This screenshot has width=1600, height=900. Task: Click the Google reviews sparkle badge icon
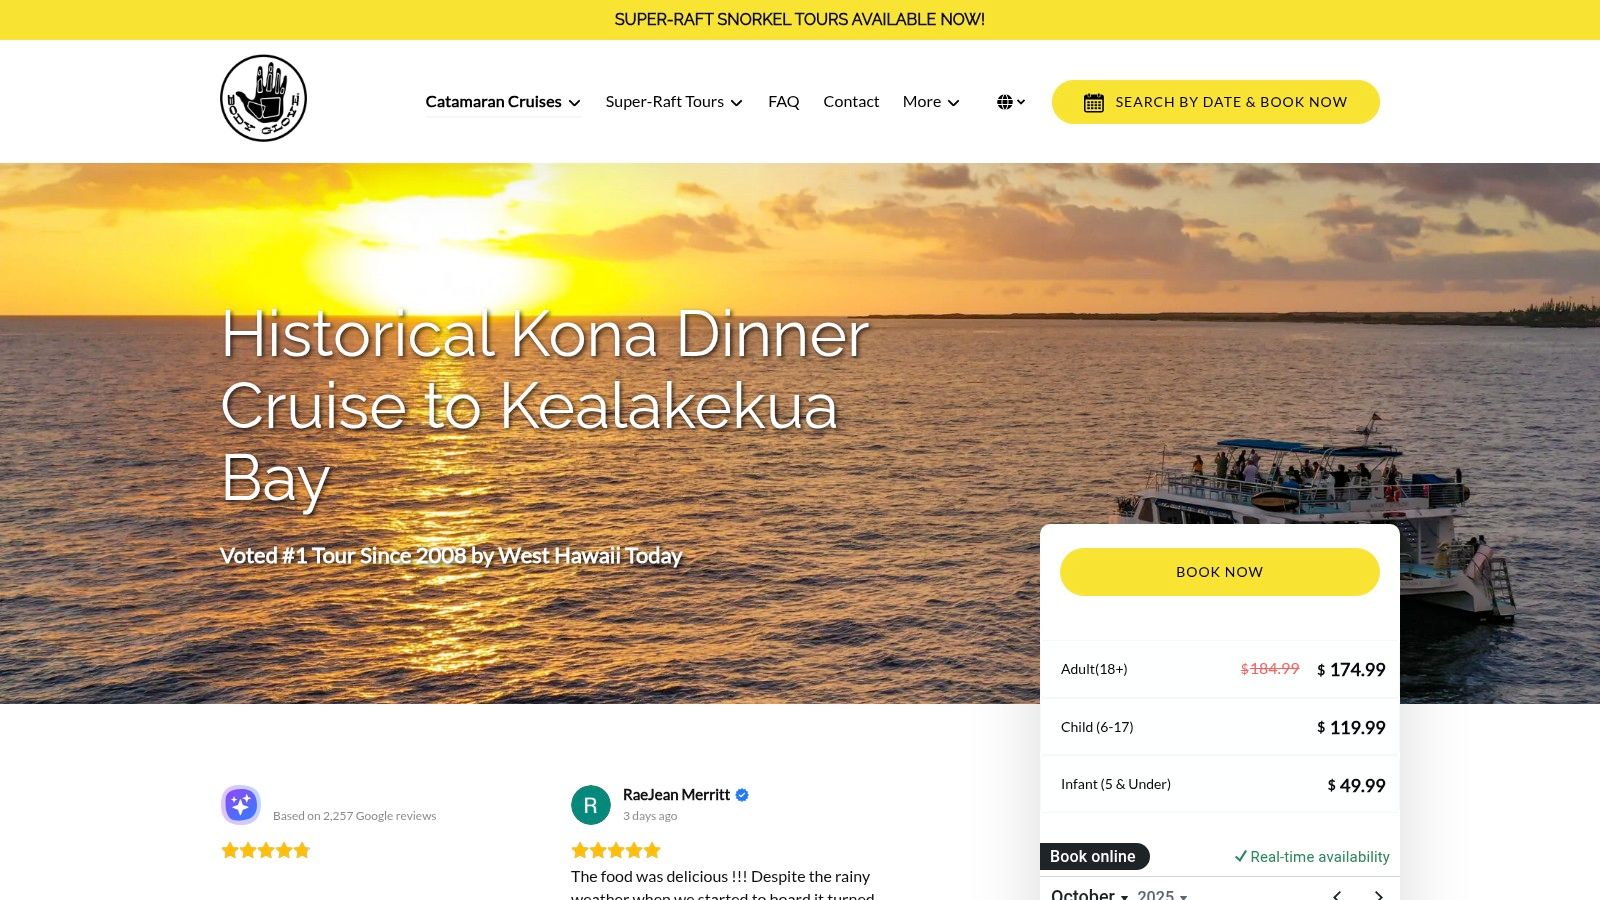(x=241, y=805)
